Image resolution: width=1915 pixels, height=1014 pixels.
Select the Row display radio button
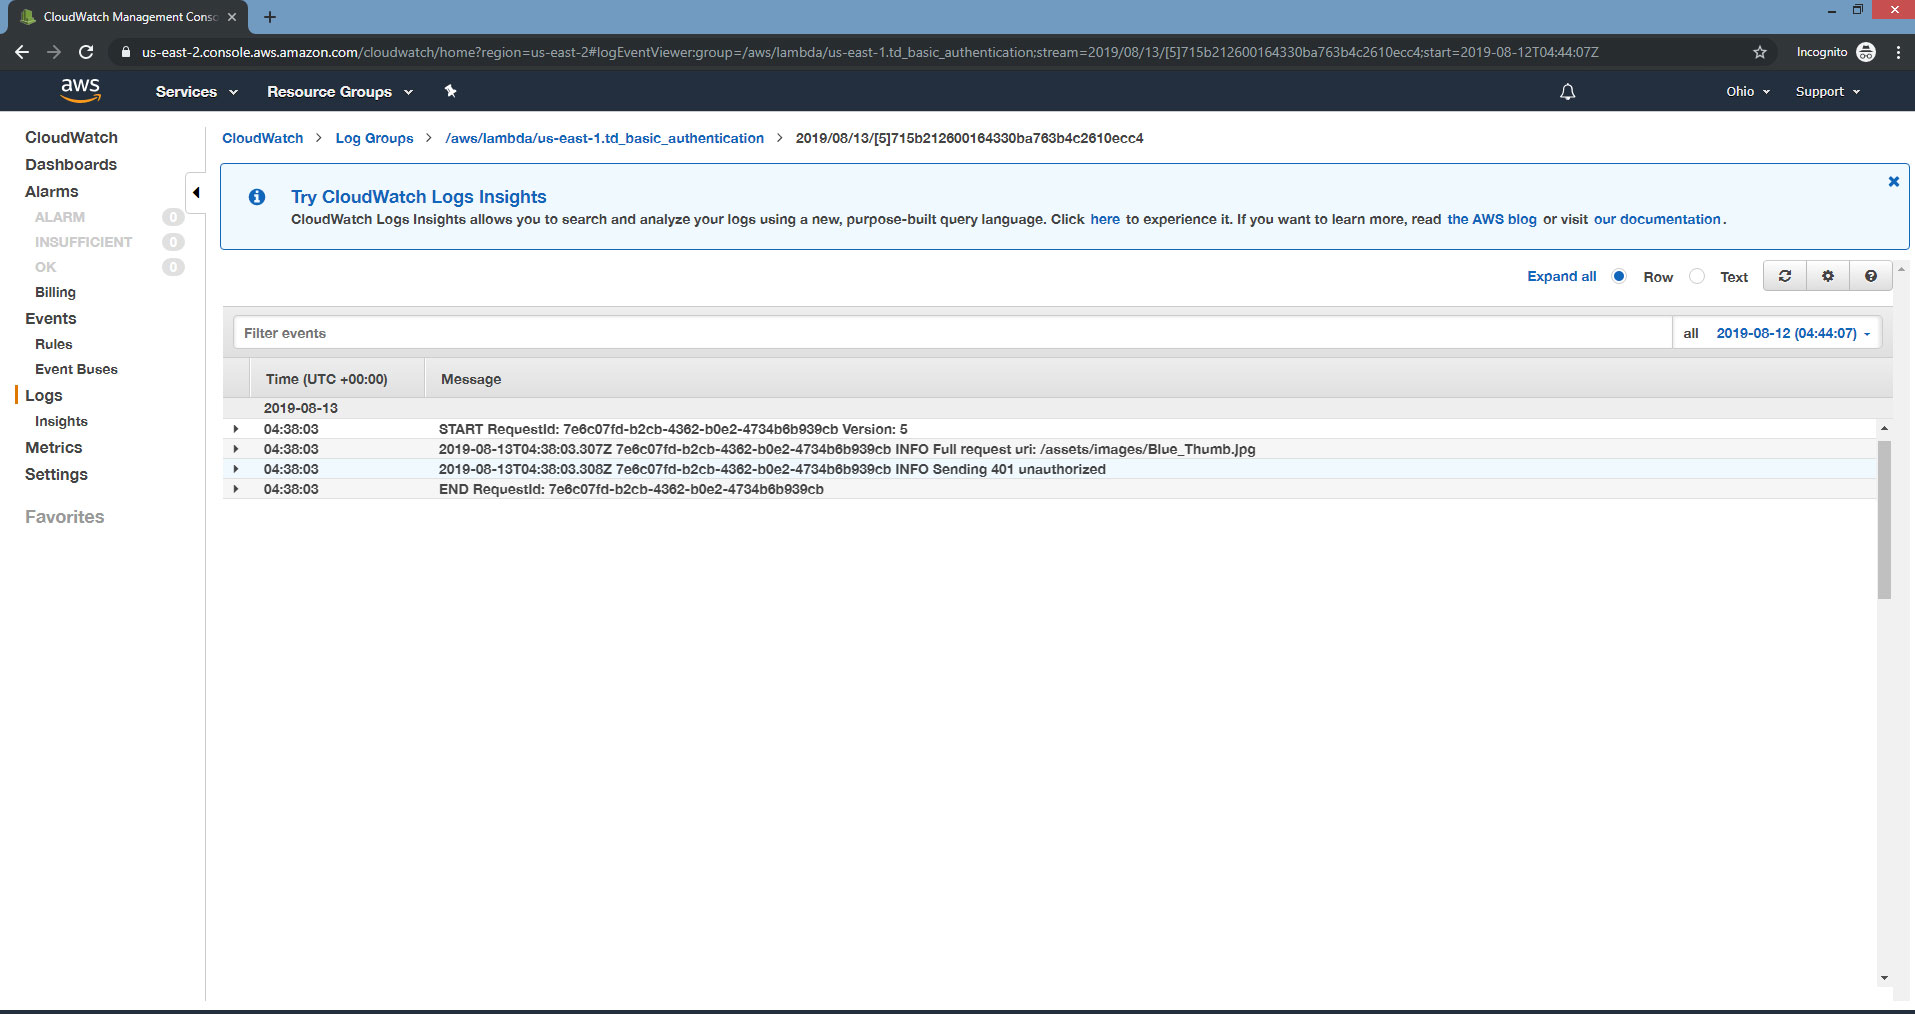click(x=1619, y=276)
